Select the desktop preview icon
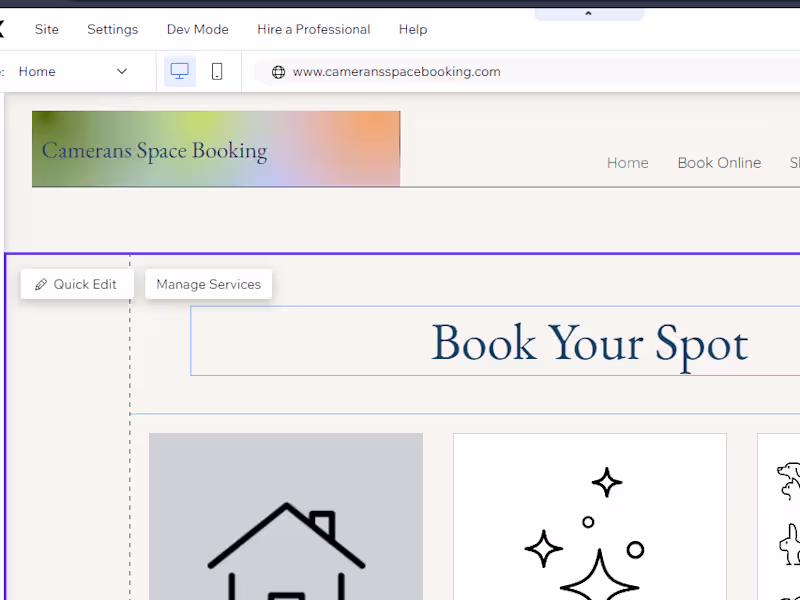The image size is (800, 600). 180,71
